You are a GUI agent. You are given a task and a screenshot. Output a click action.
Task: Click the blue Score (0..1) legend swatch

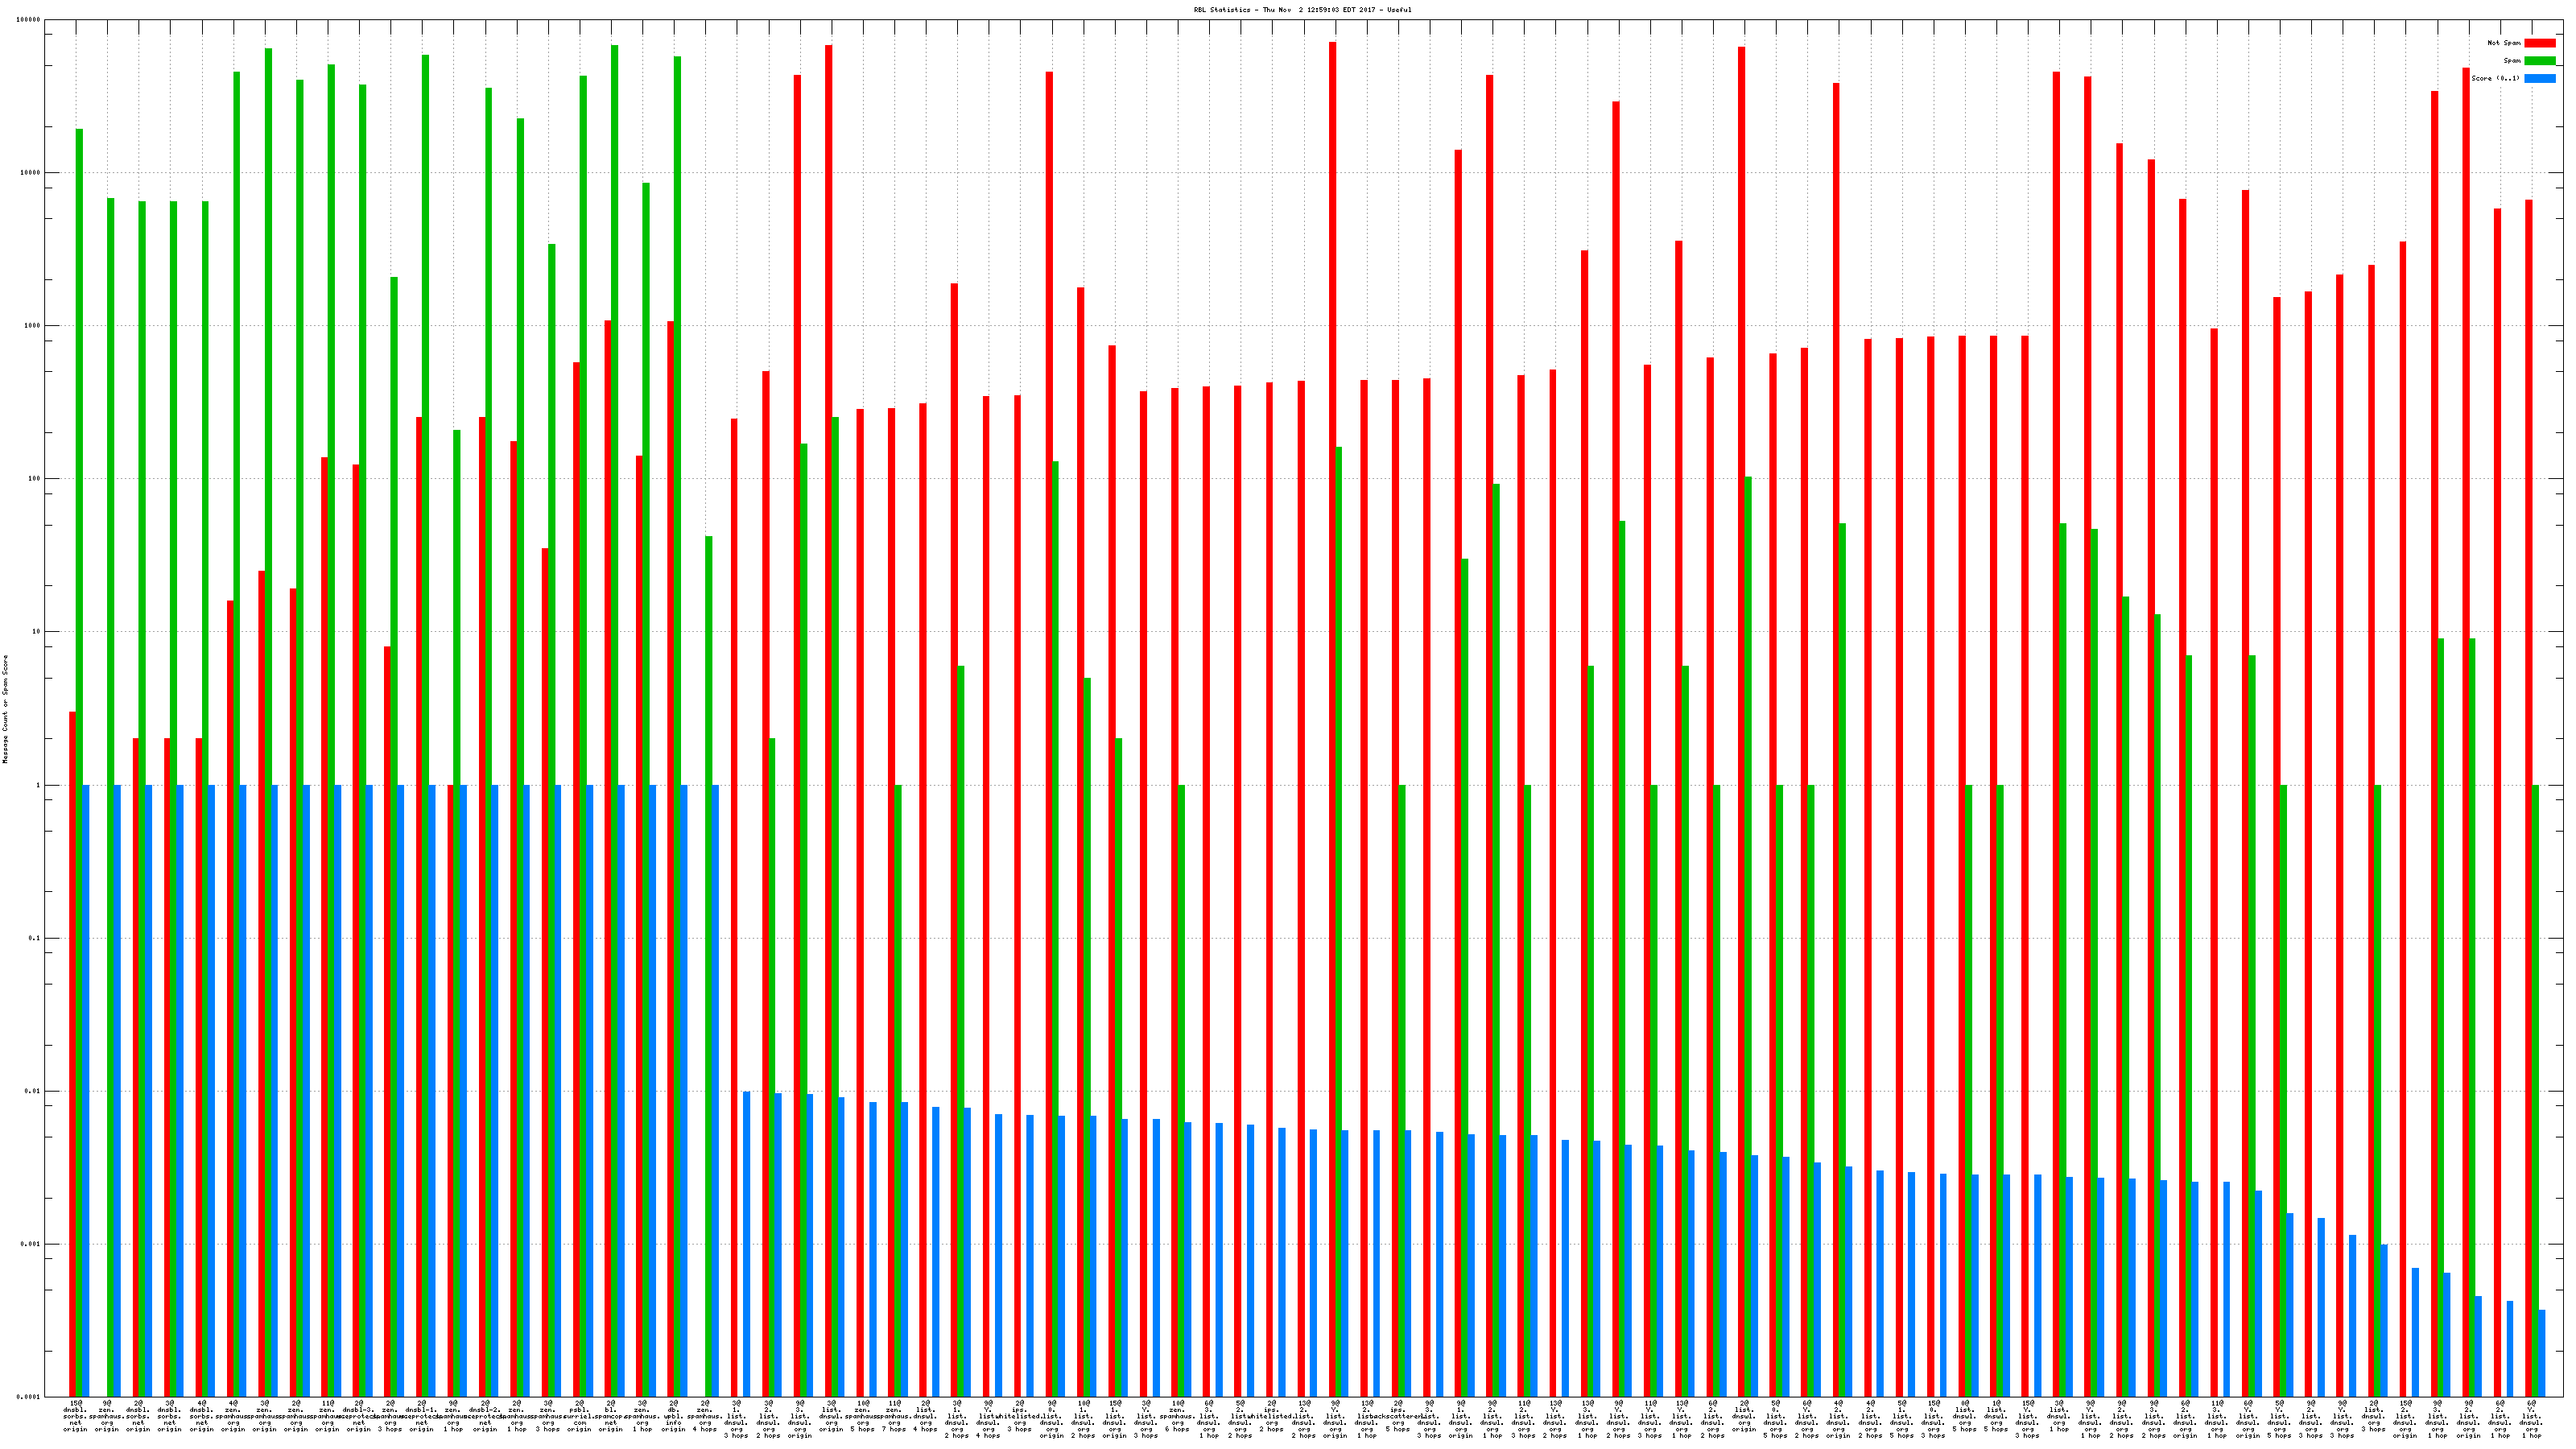pos(2539,78)
